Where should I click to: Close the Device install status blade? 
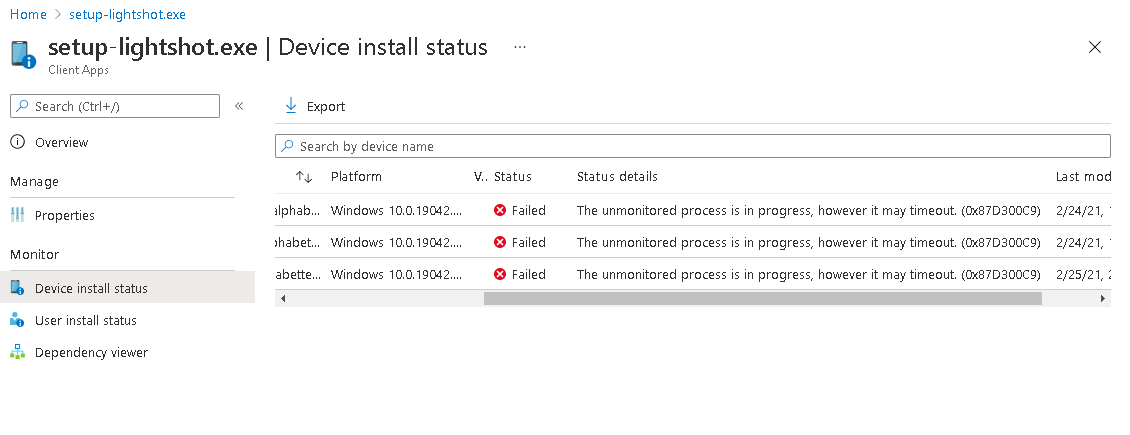[x=1095, y=47]
